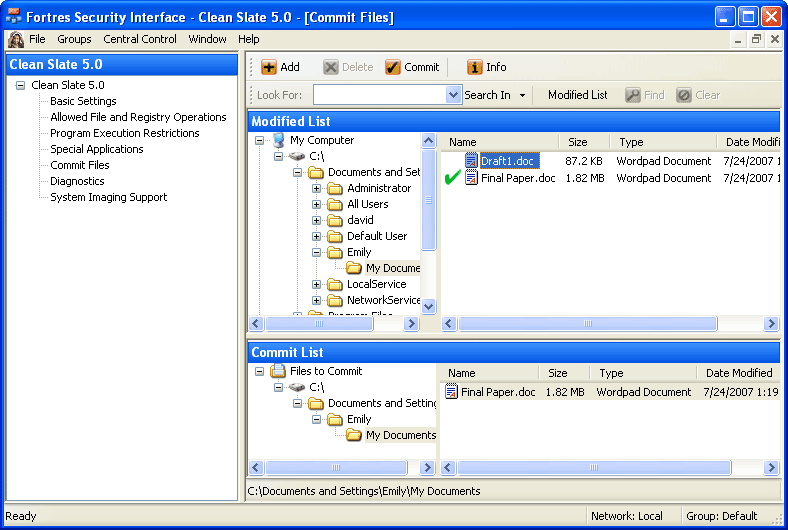Click the Final Paper.doc icon in Commit List
Image resolution: width=788 pixels, height=530 pixels.
[451, 392]
